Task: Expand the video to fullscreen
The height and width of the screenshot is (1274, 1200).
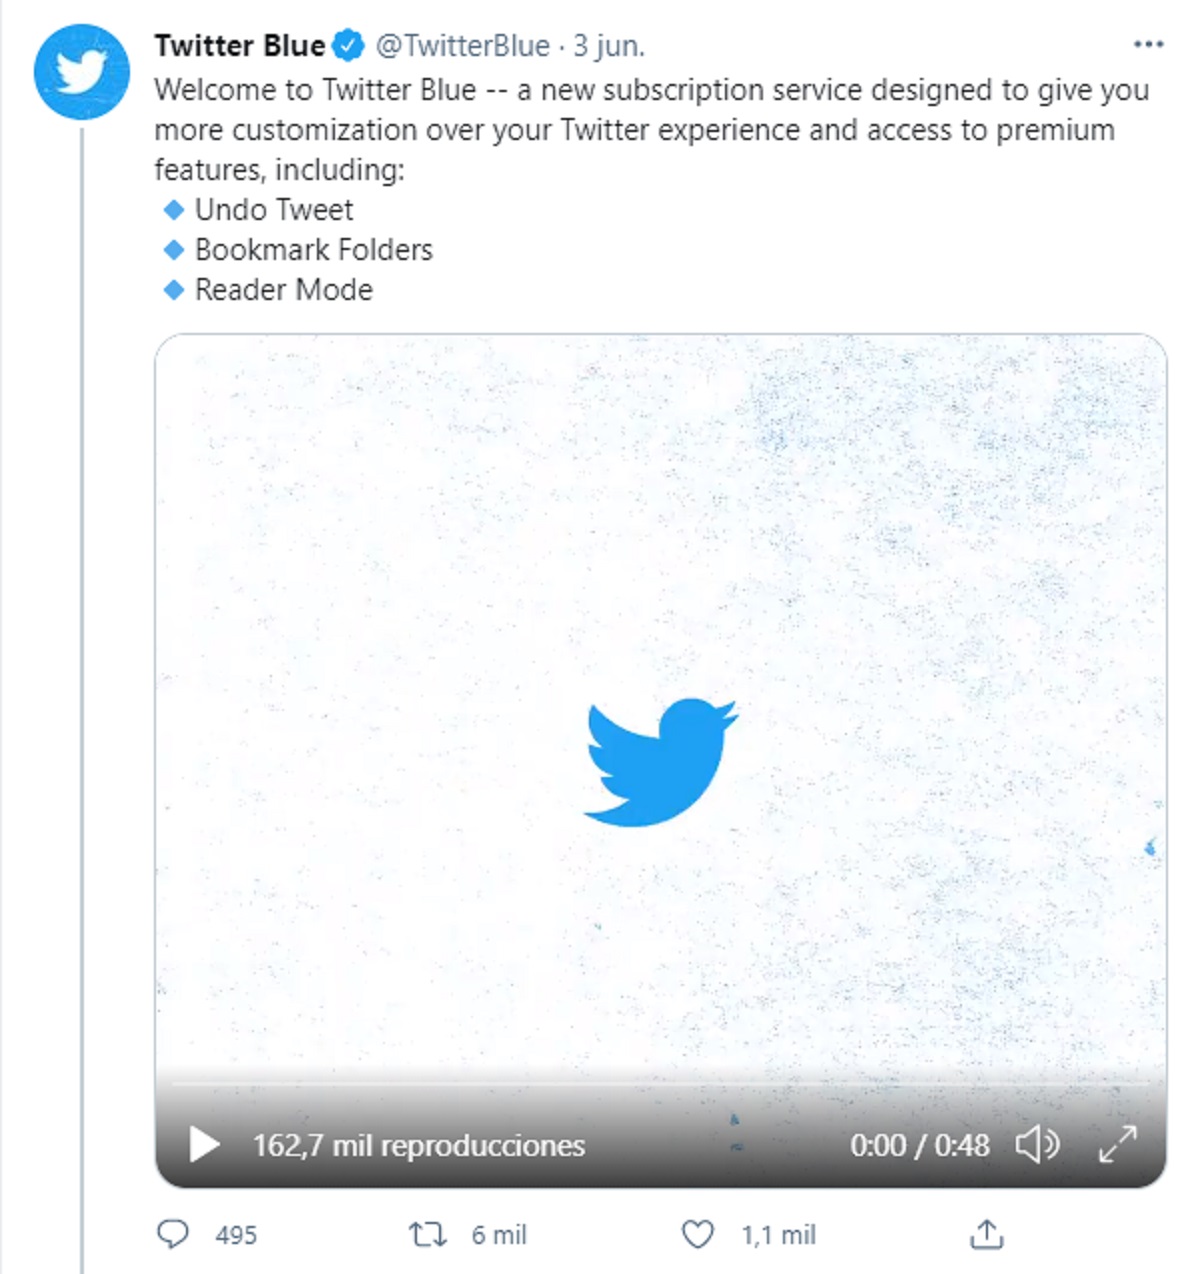Action: click(1117, 1144)
